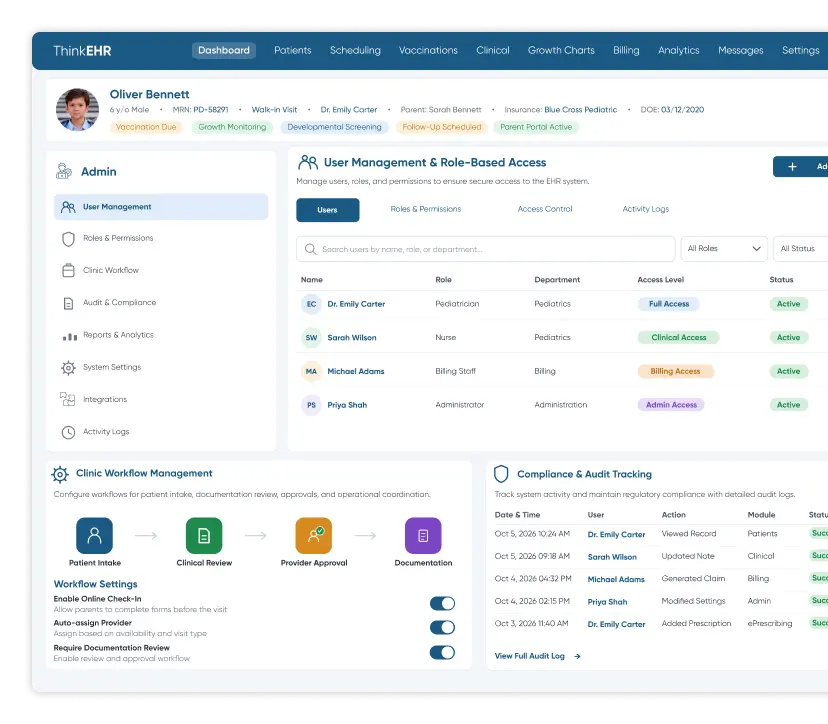This screenshot has width=828, height=724.
Task: Click the ThinkEHR logo
Action: tap(82, 51)
